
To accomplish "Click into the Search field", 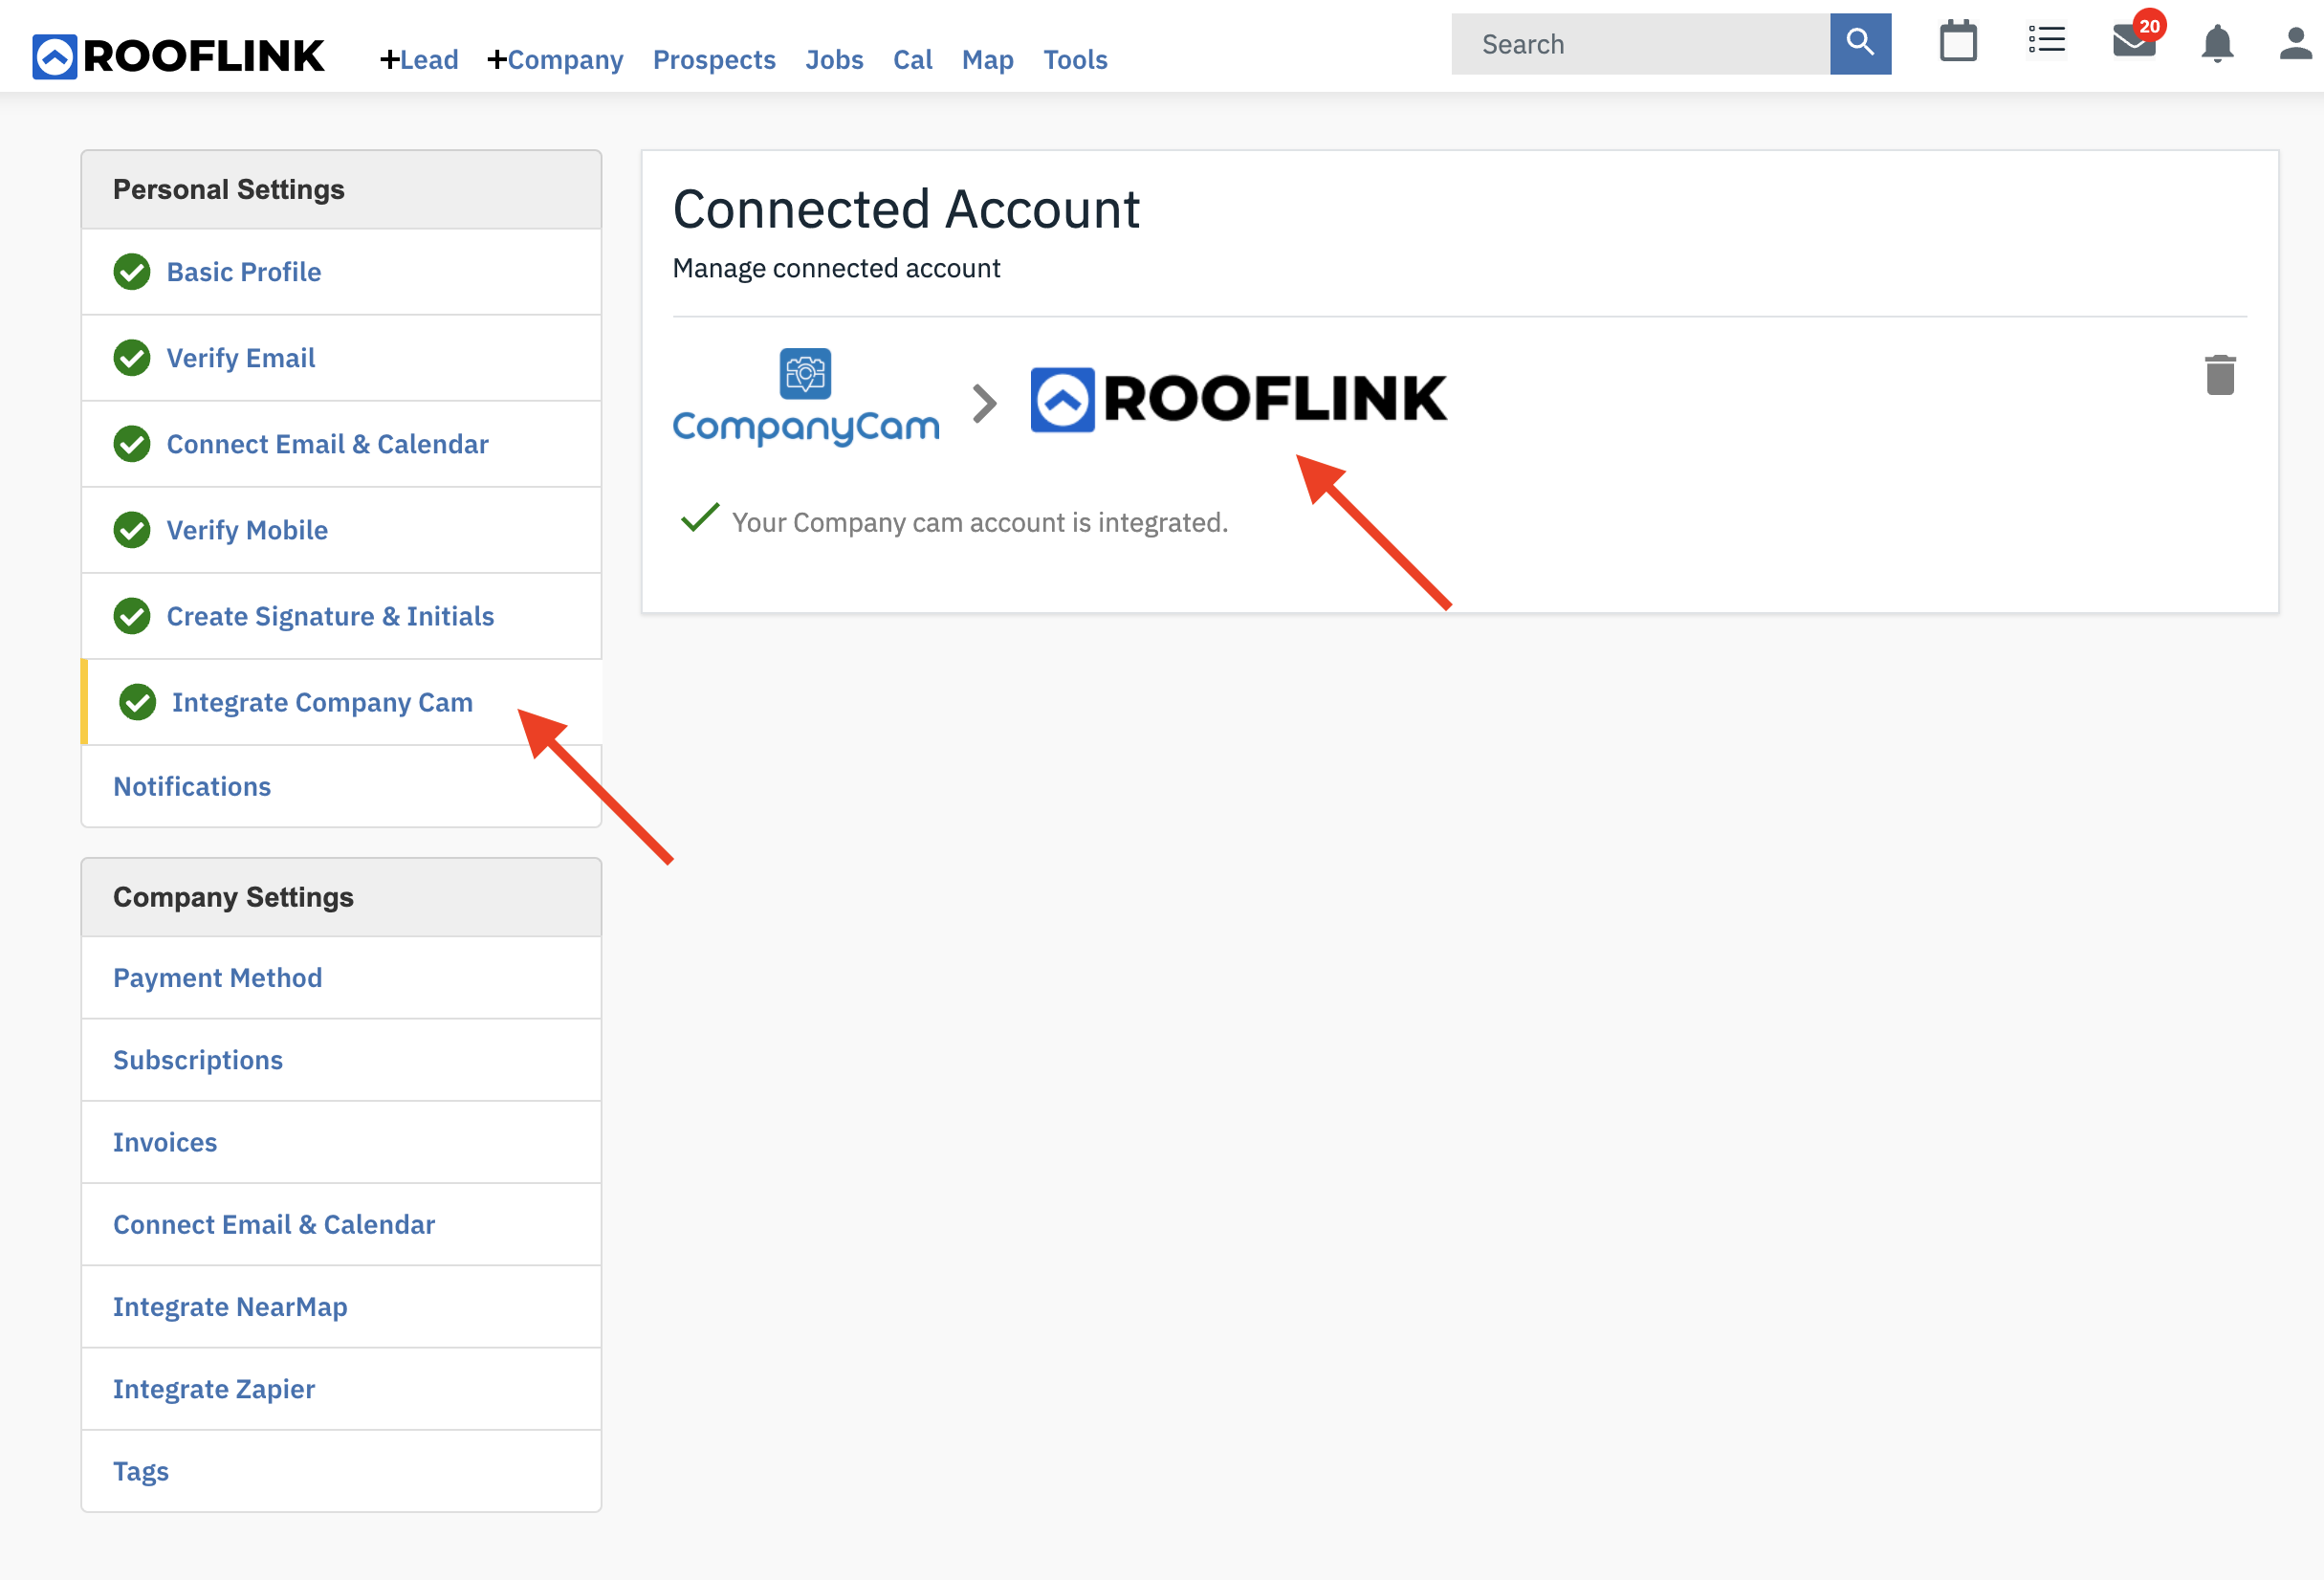I will tap(1640, 44).
